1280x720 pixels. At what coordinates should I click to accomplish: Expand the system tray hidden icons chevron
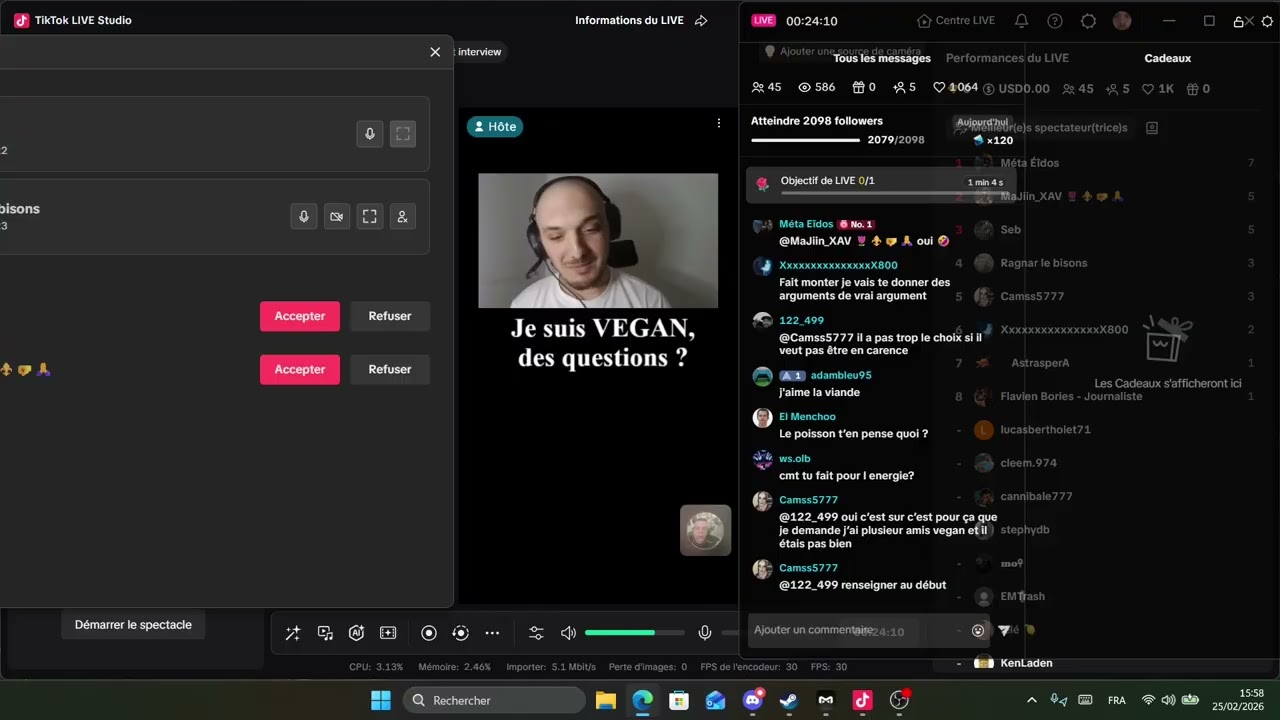1032,700
